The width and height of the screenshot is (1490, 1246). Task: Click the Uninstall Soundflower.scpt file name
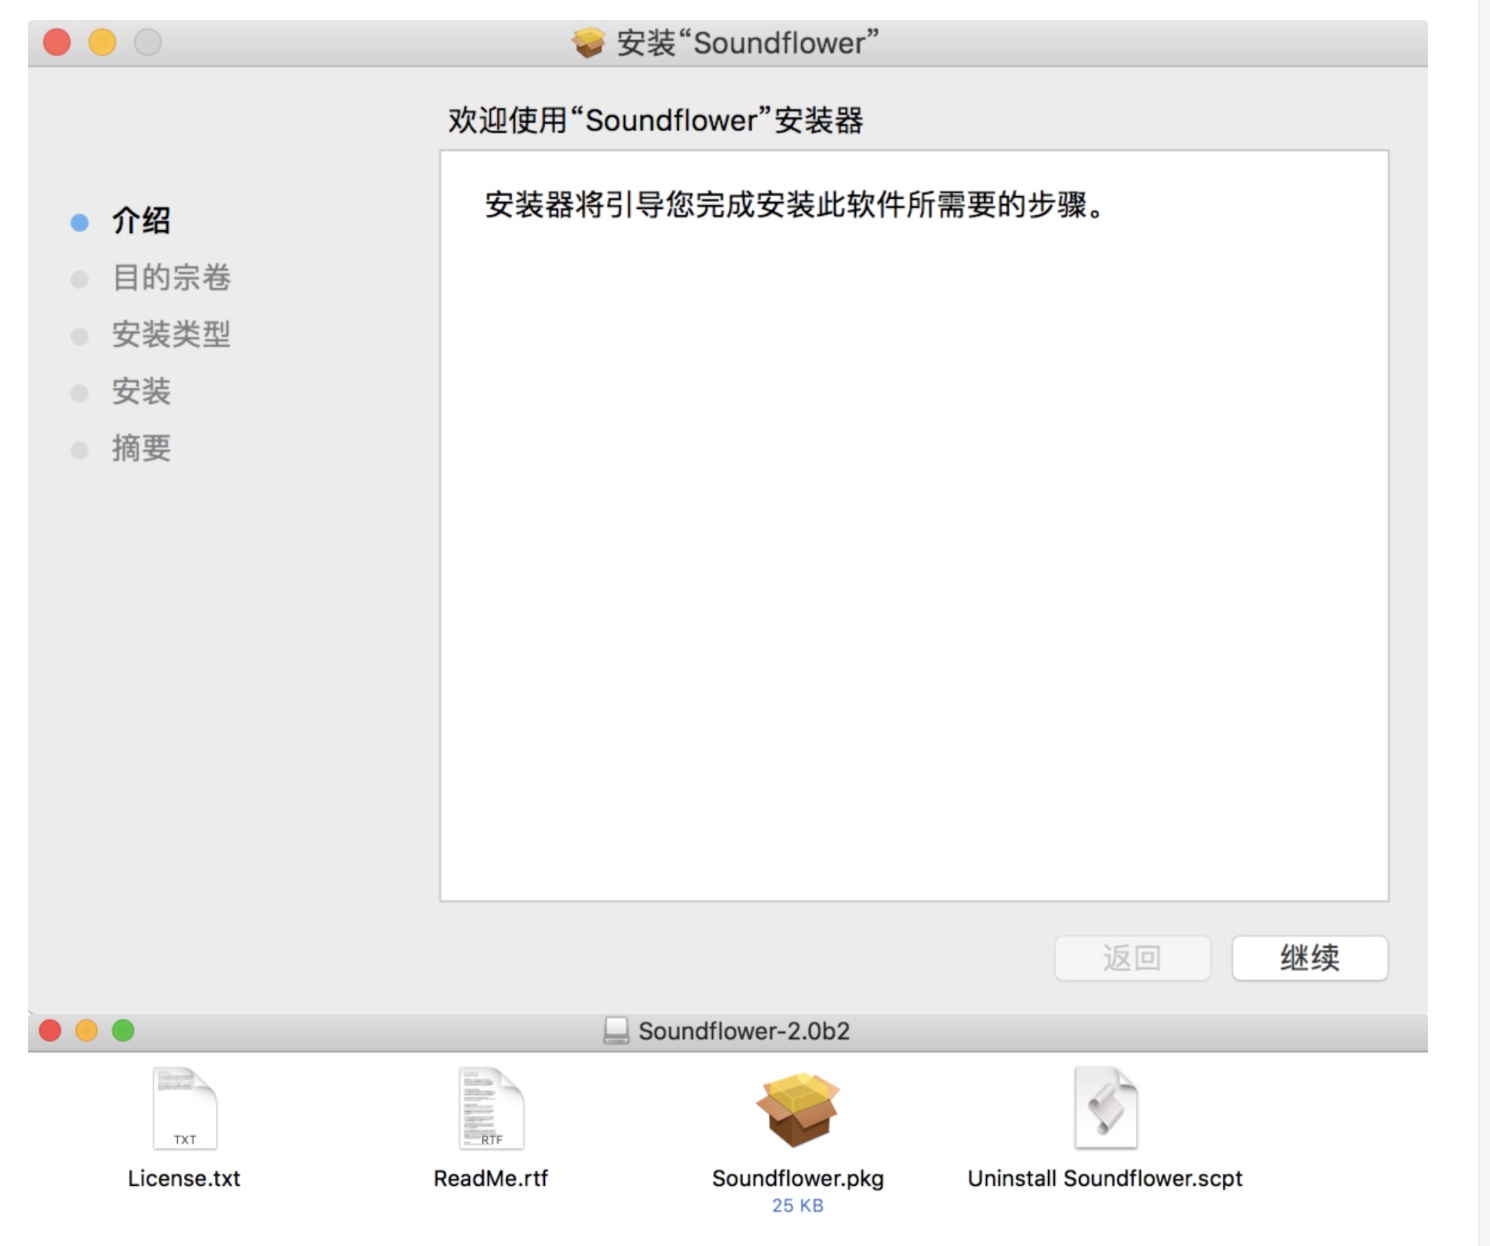pos(1105,1179)
